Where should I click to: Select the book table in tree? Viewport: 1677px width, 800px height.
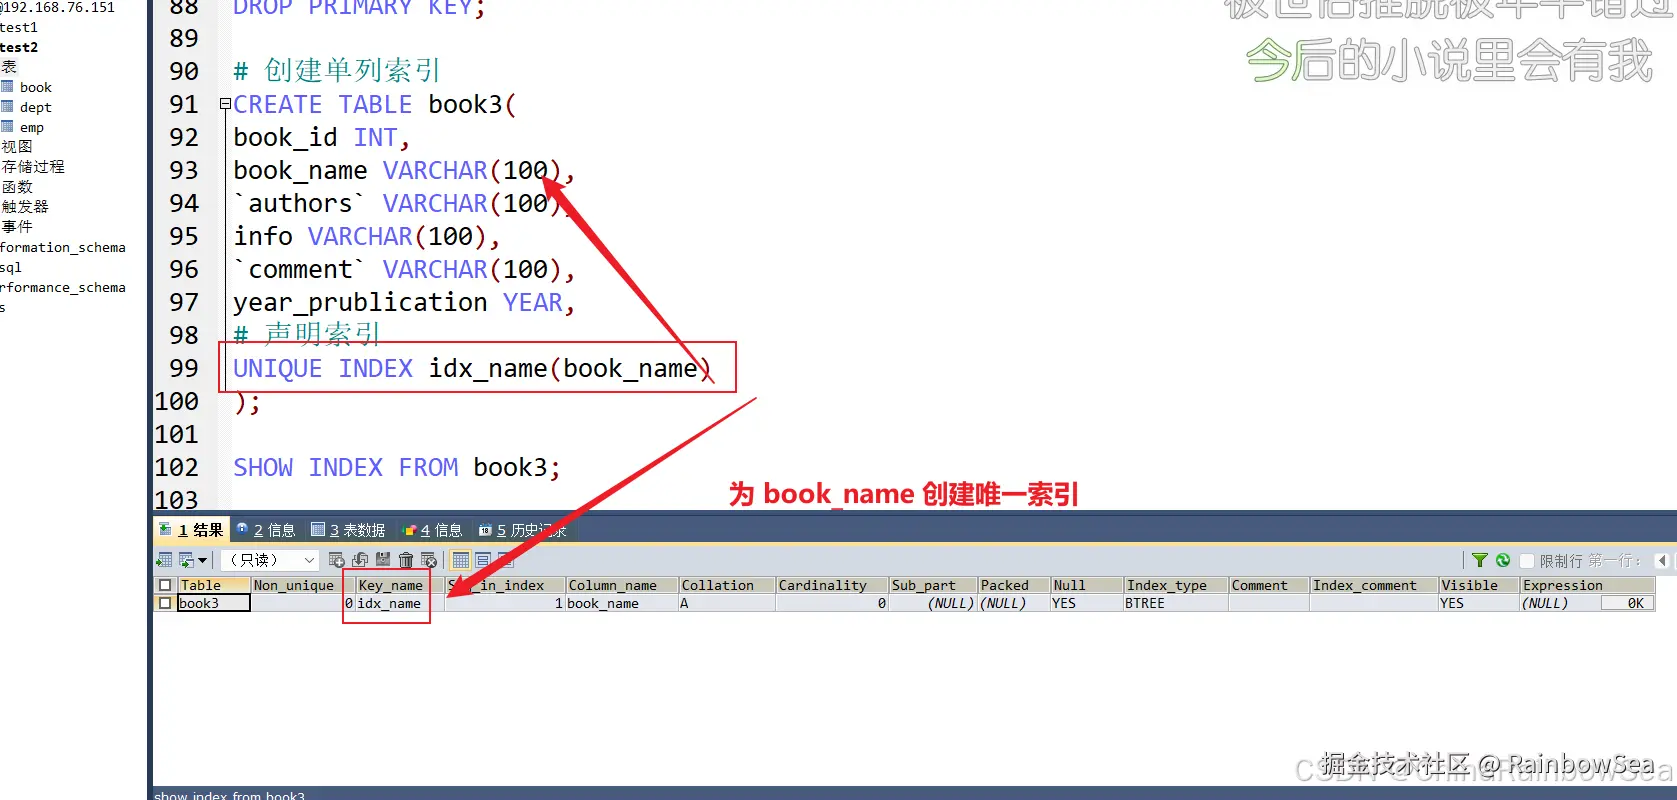click(36, 87)
